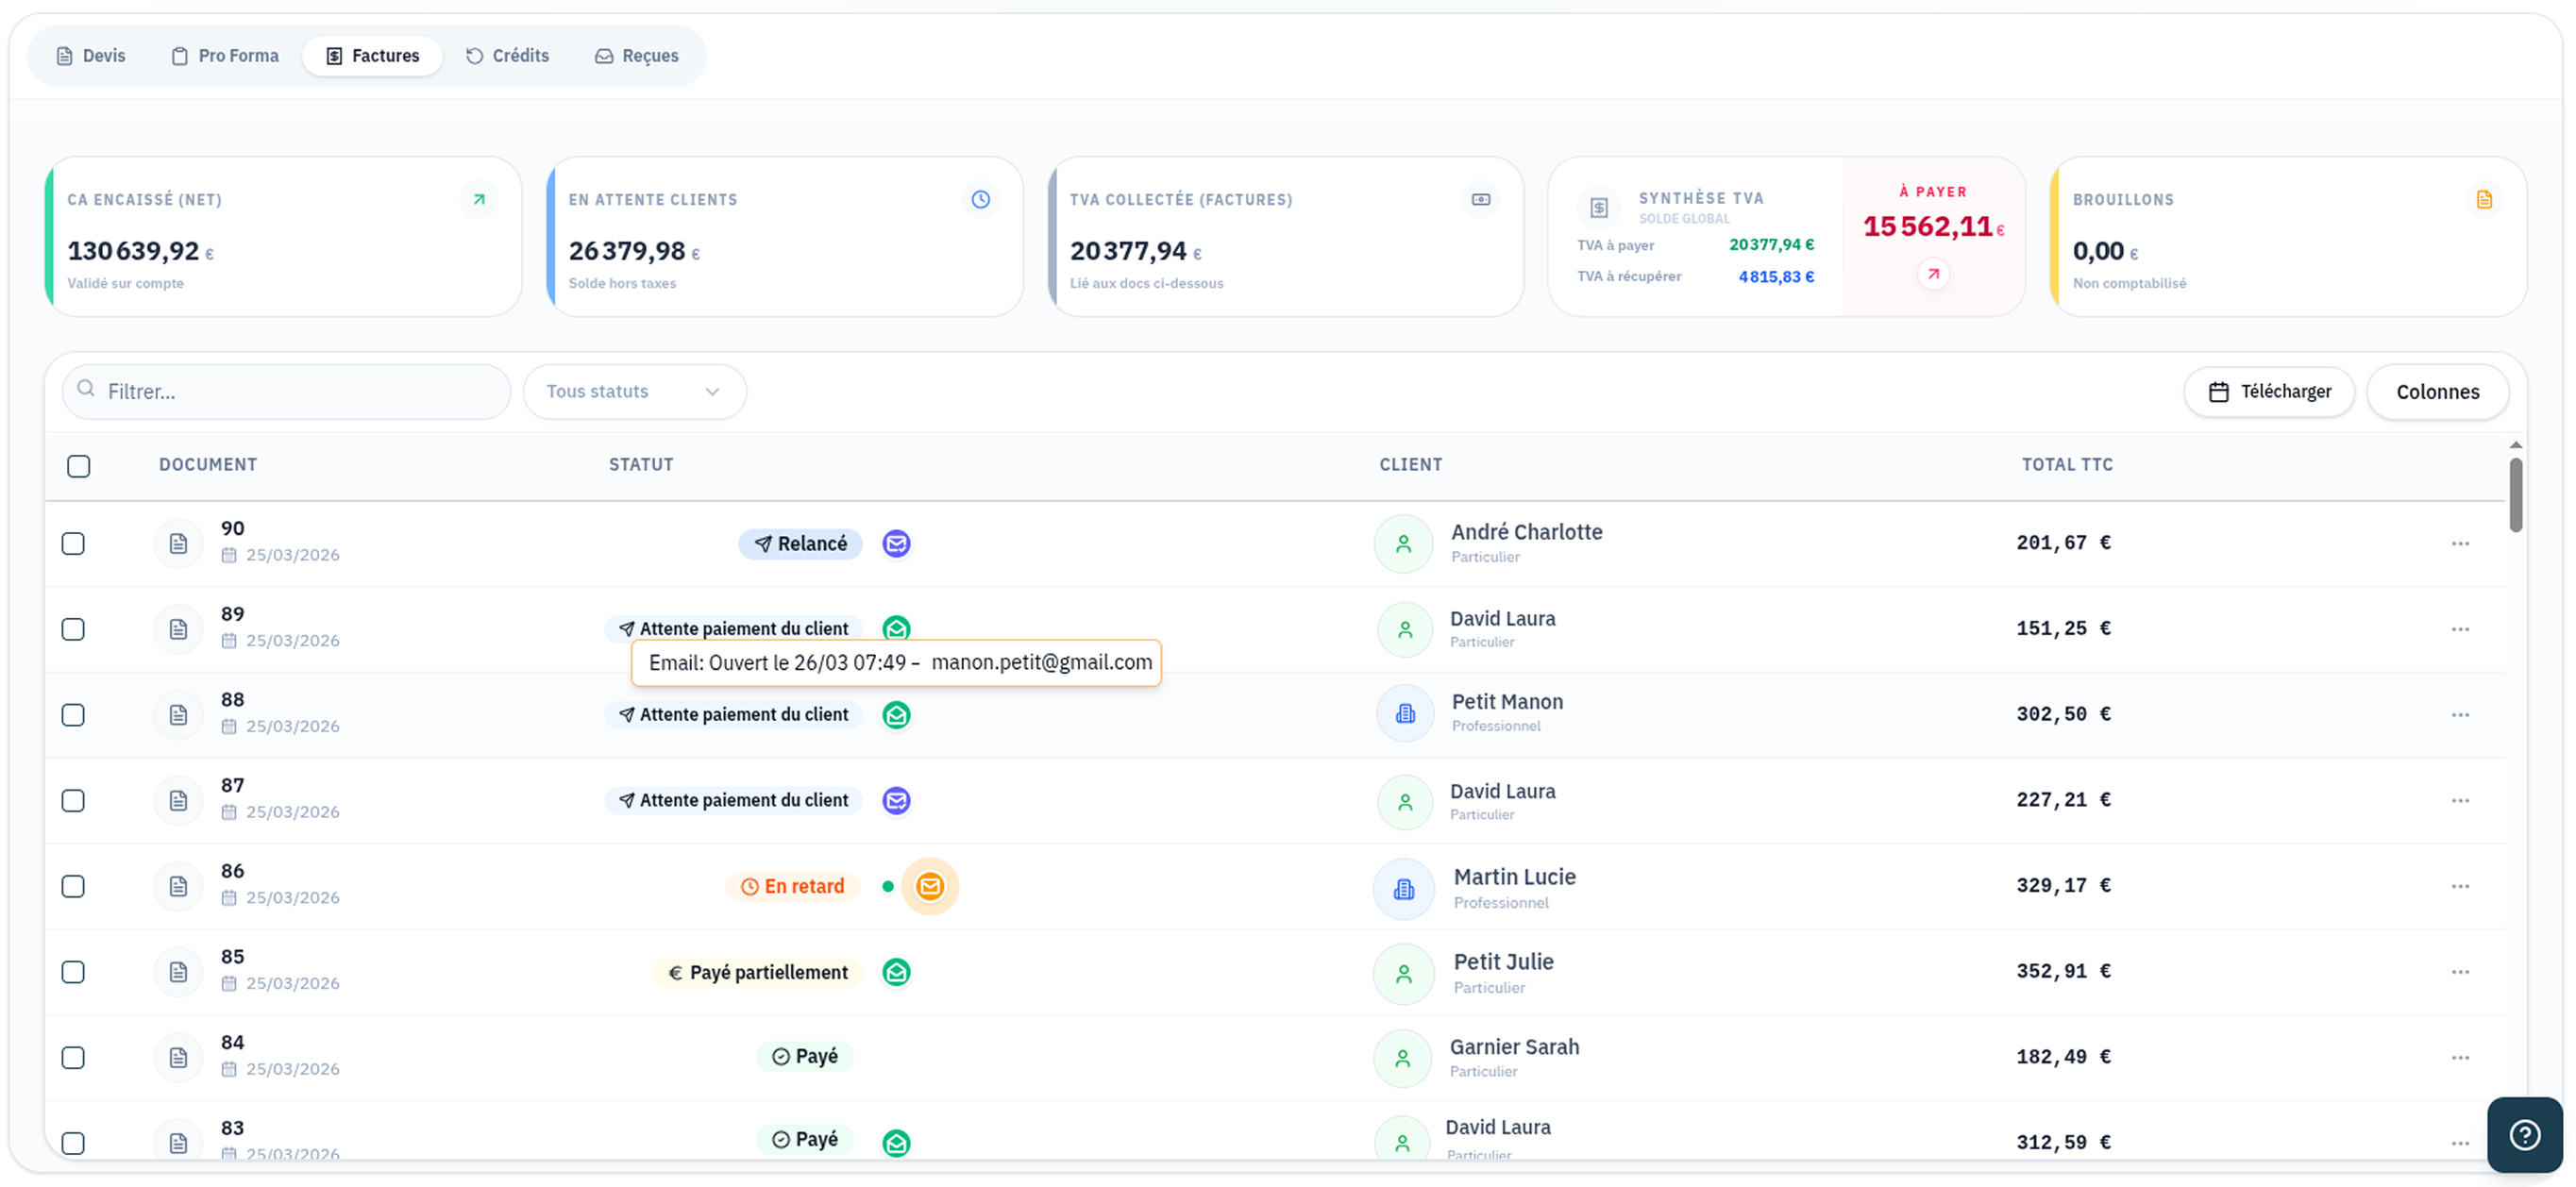The width and height of the screenshot is (2576, 1187).
Task: Click the orange email icon on invoice 86
Action: [929, 886]
